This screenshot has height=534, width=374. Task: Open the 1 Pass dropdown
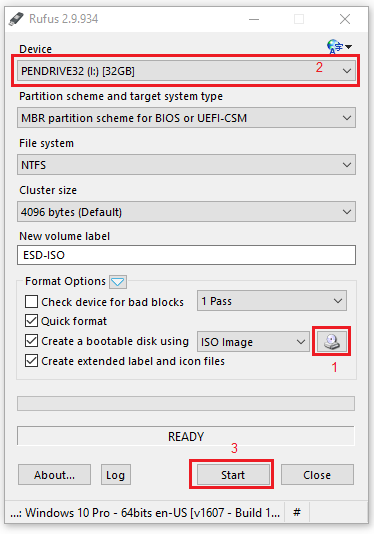pyautogui.click(x=272, y=301)
